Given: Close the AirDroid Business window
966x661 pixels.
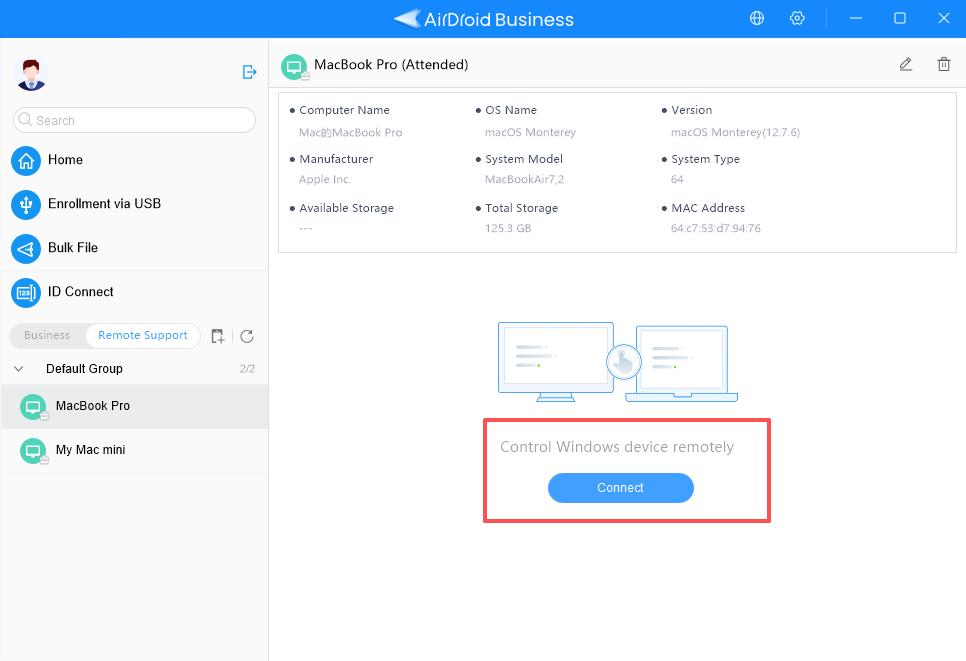Looking at the screenshot, I should click(943, 18).
